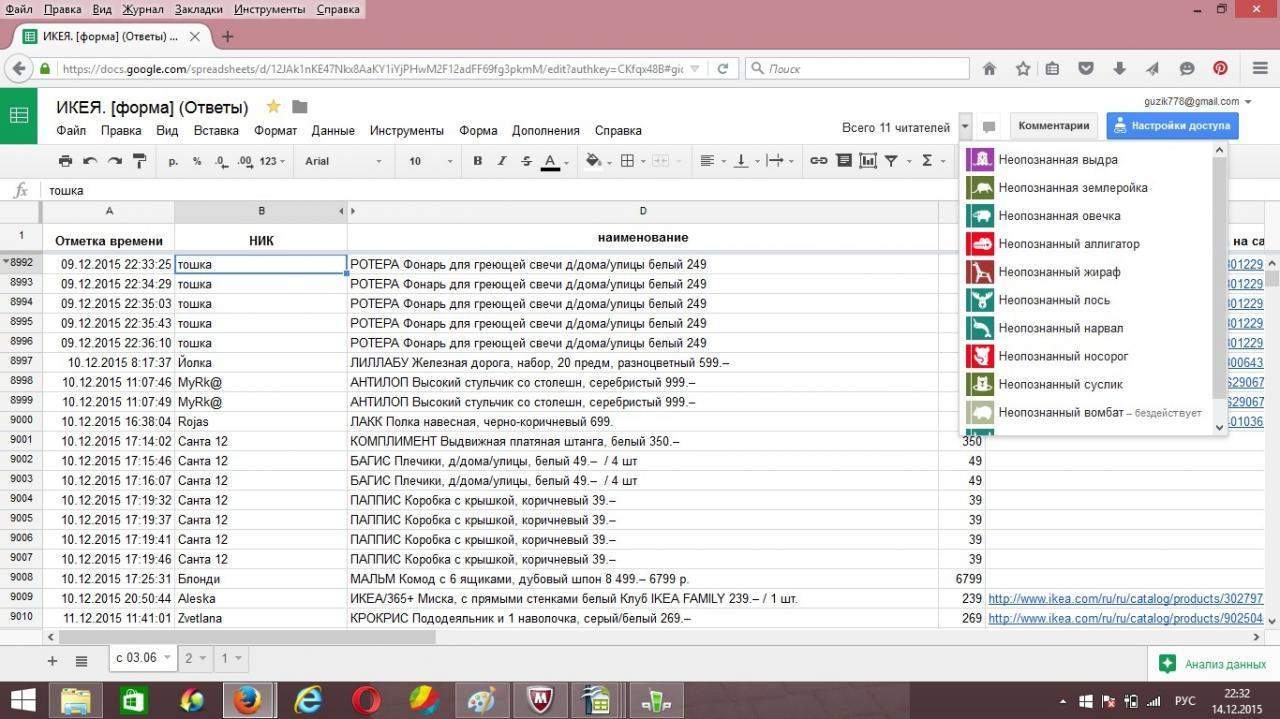Decrease decimal places
1280x719 pixels.
220,161
